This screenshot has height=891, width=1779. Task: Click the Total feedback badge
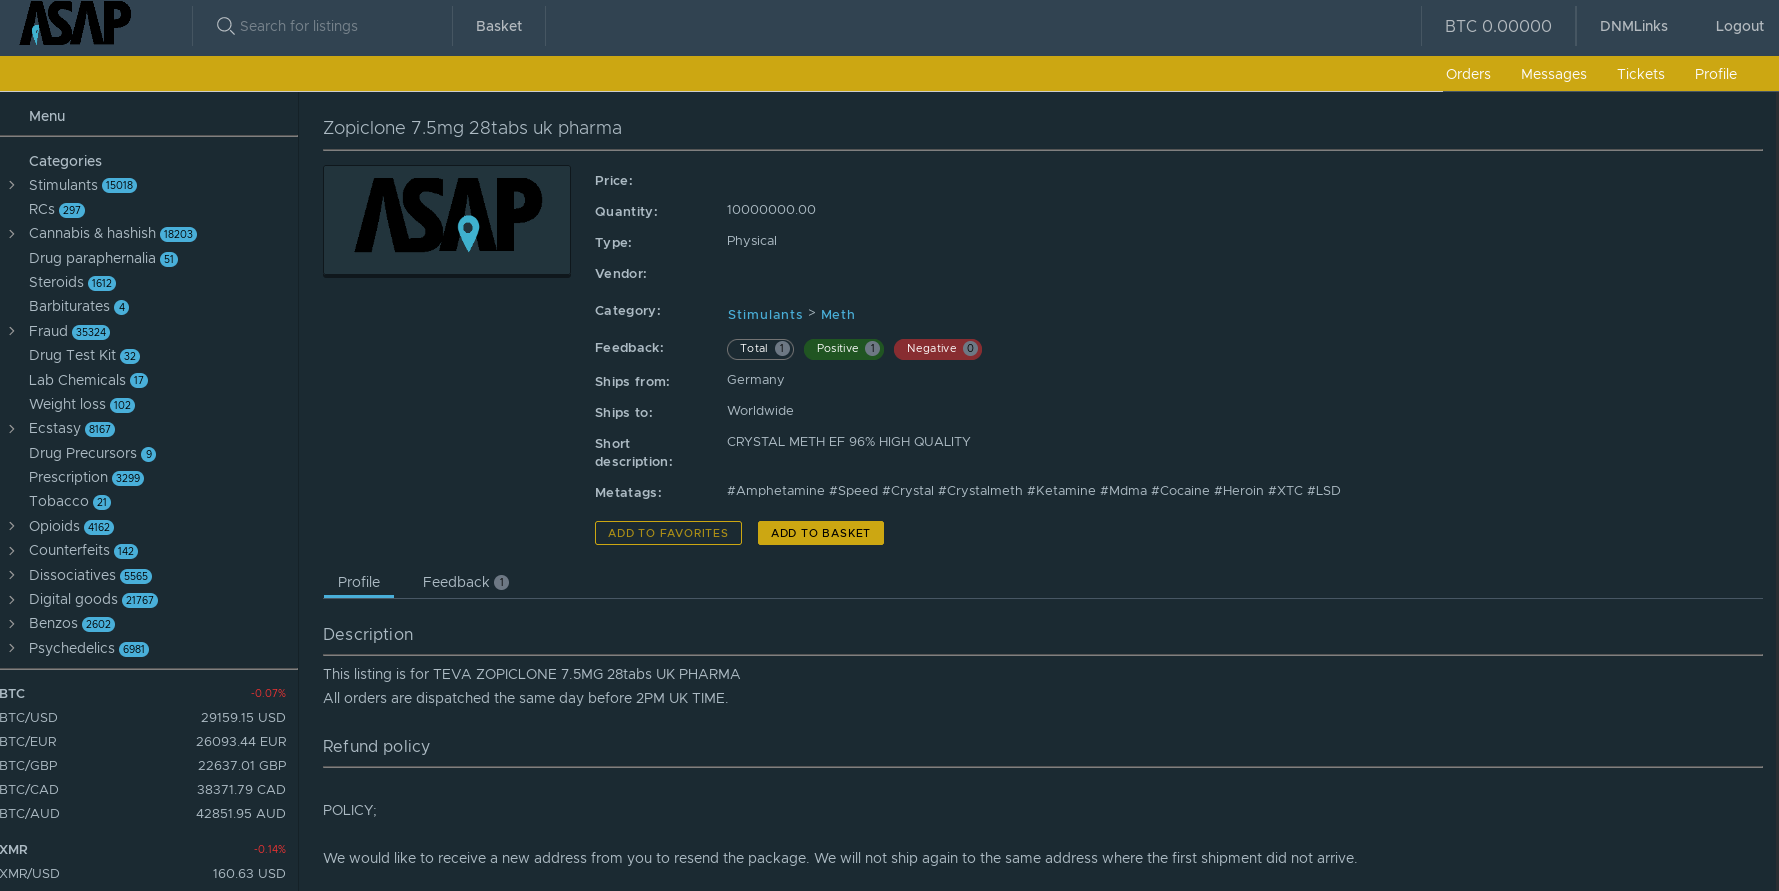(x=760, y=349)
